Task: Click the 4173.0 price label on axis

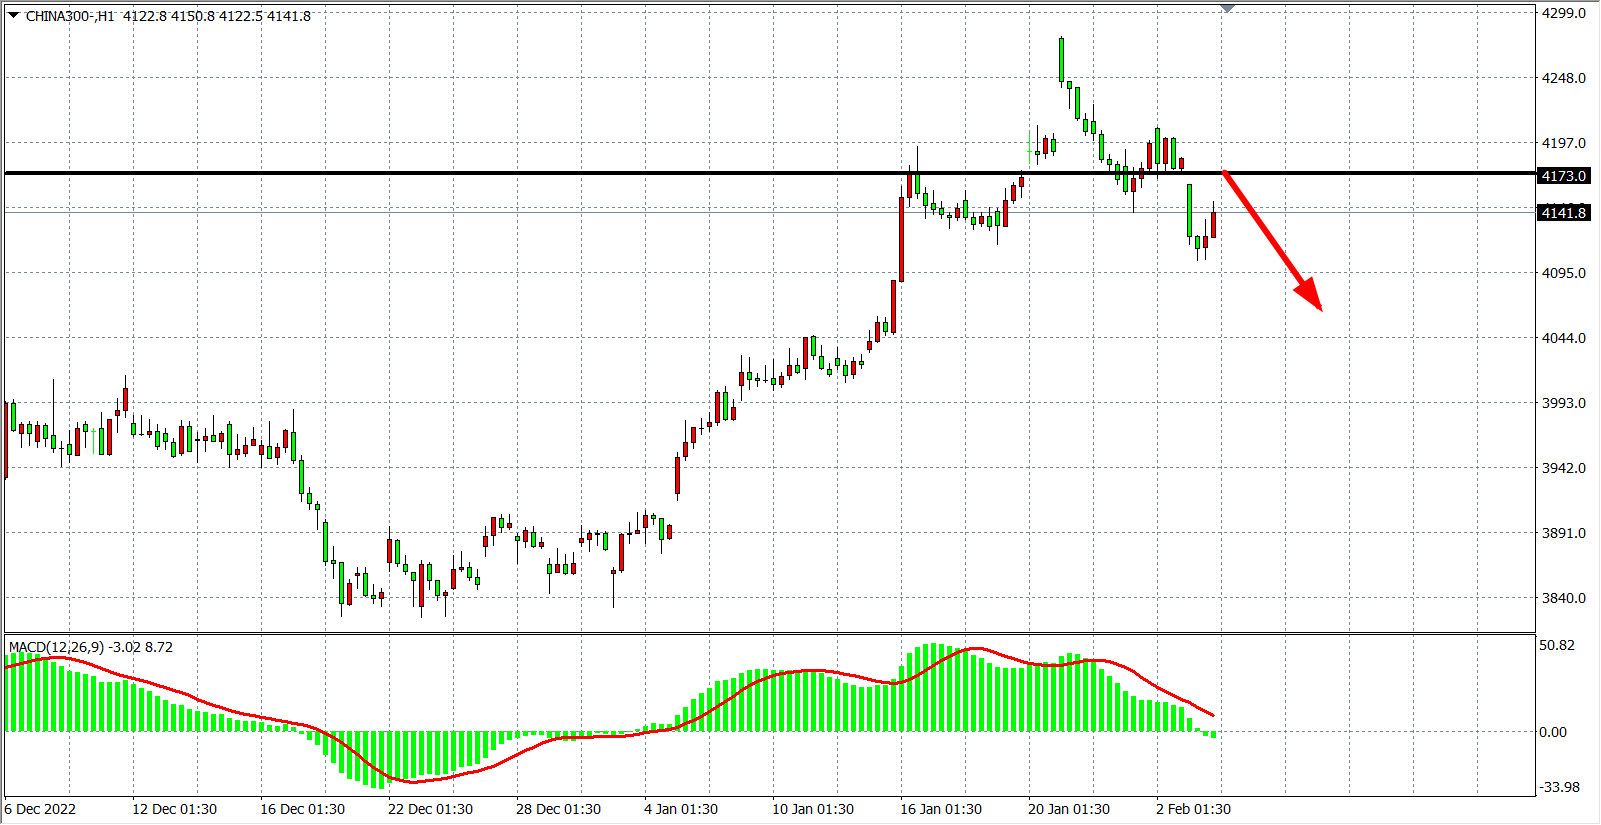Action: (x=1563, y=176)
